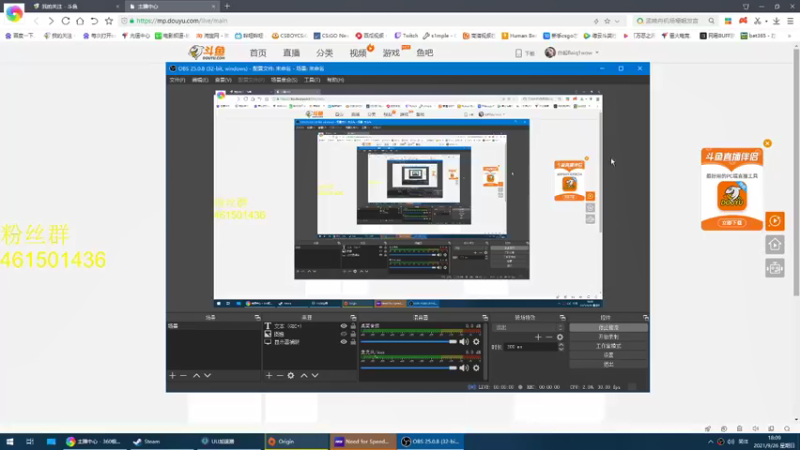800x450 pixels.
Task: Close the Douyu companion ad popup
Action: click(767, 143)
